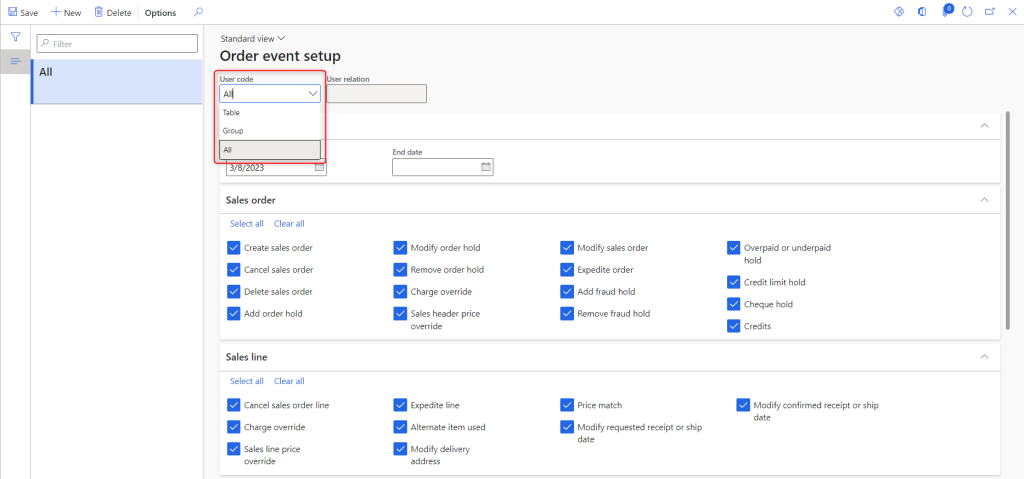Click Clear all under Sales line
1024x479 pixels.
point(289,381)
